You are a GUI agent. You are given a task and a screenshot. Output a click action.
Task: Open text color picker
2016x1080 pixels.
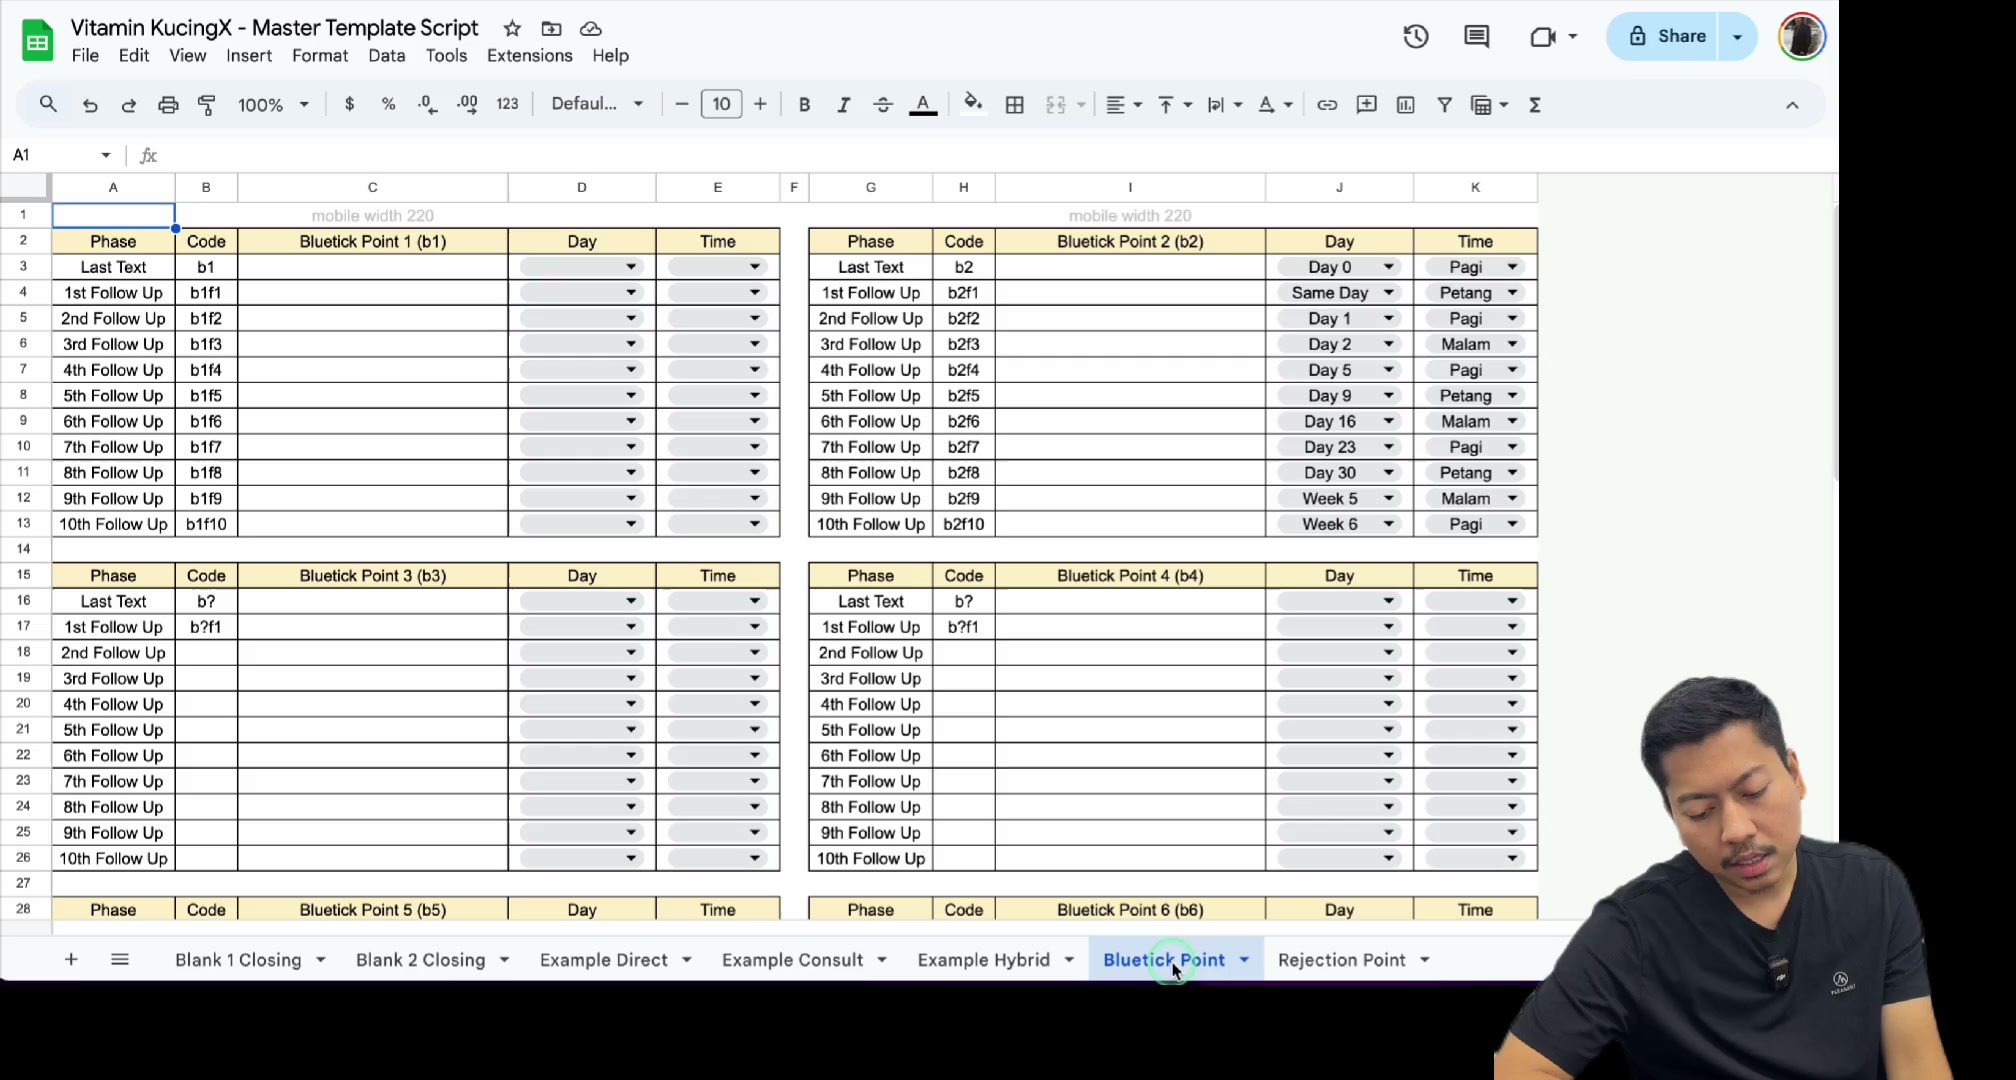923,104
